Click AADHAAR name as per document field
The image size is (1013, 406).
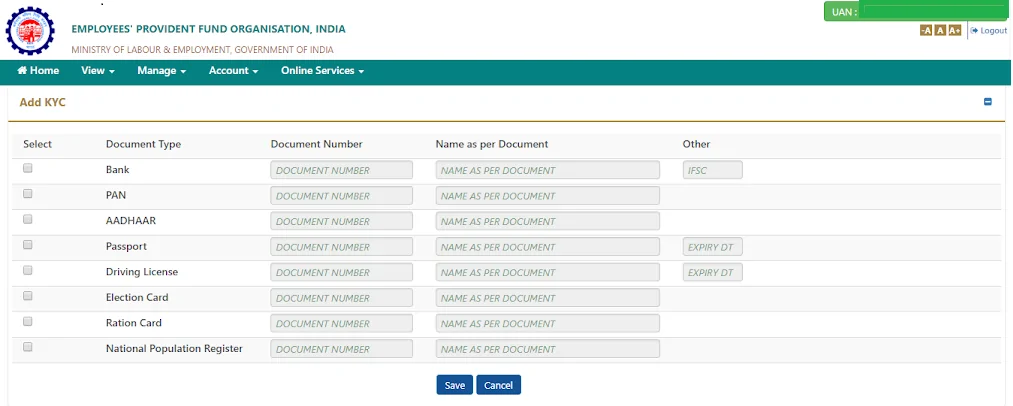click(548, 221)
